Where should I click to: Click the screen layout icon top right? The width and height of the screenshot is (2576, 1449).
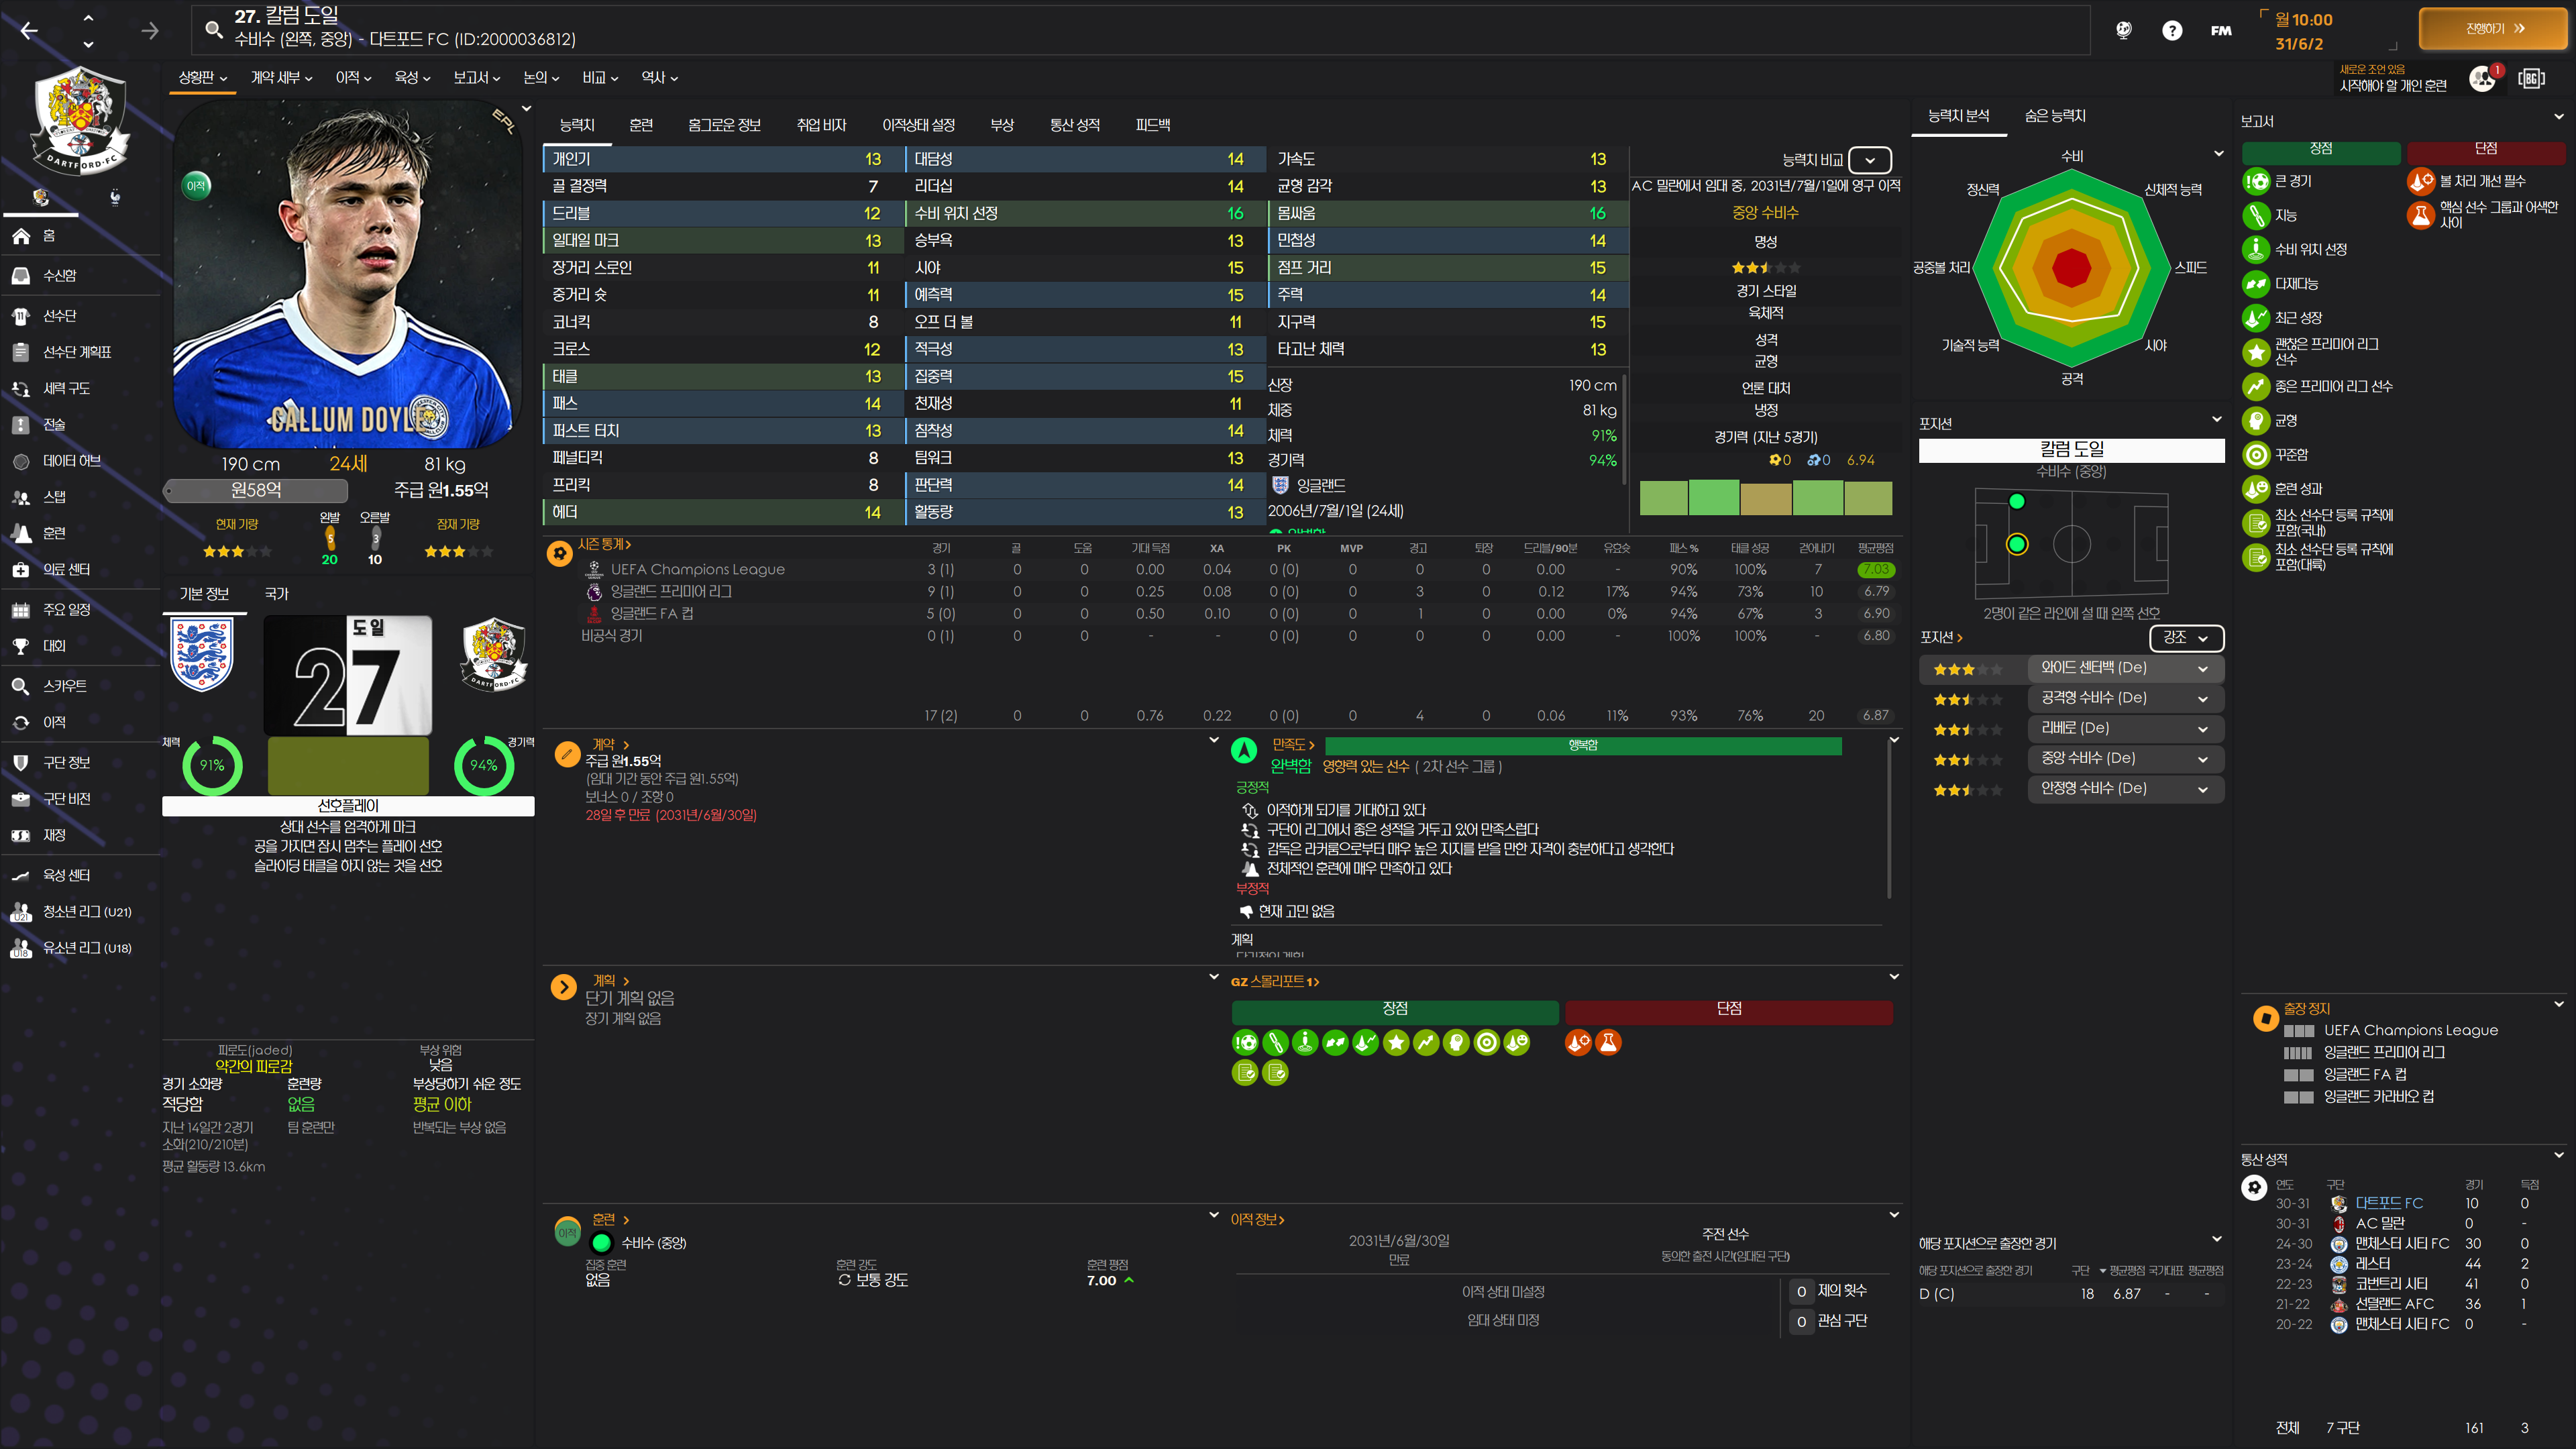coord(2531,79)
